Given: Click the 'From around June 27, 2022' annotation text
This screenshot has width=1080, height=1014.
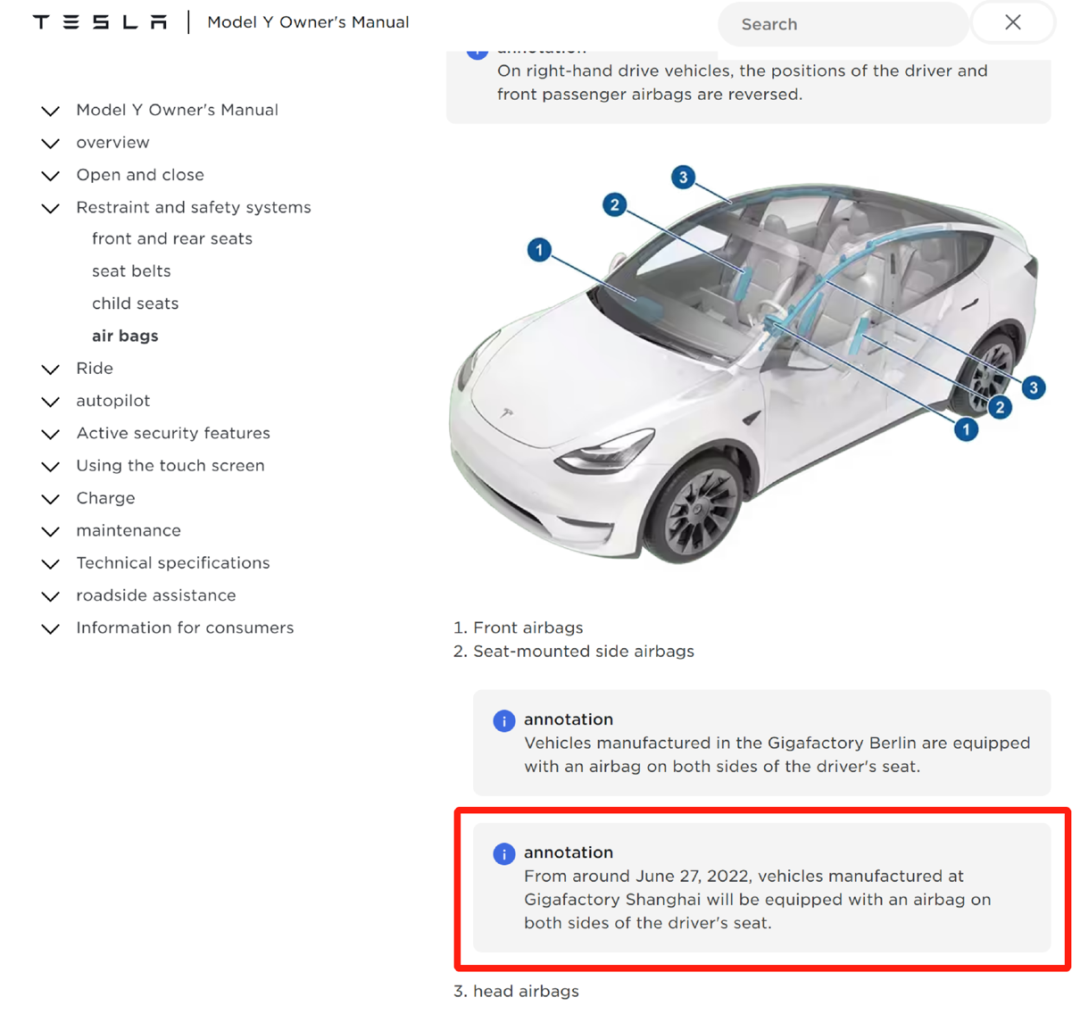Looking at the screenshot, I should click(758, 899).
